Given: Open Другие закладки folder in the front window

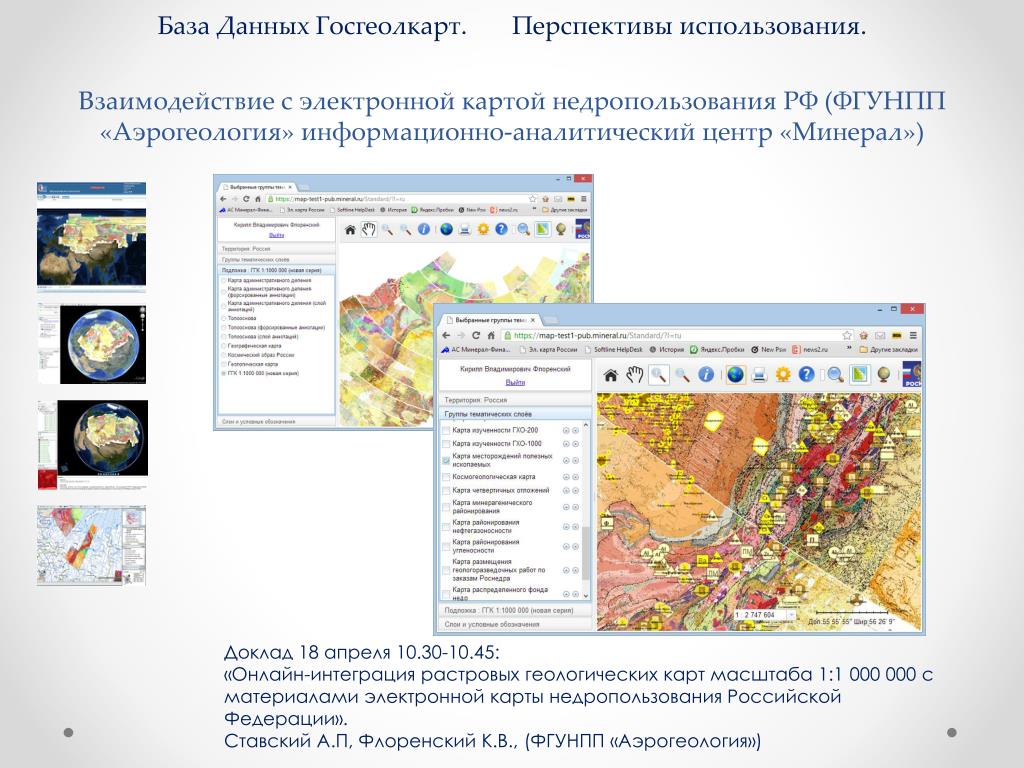Looking at the screenshot, I should tap(888, 349).
